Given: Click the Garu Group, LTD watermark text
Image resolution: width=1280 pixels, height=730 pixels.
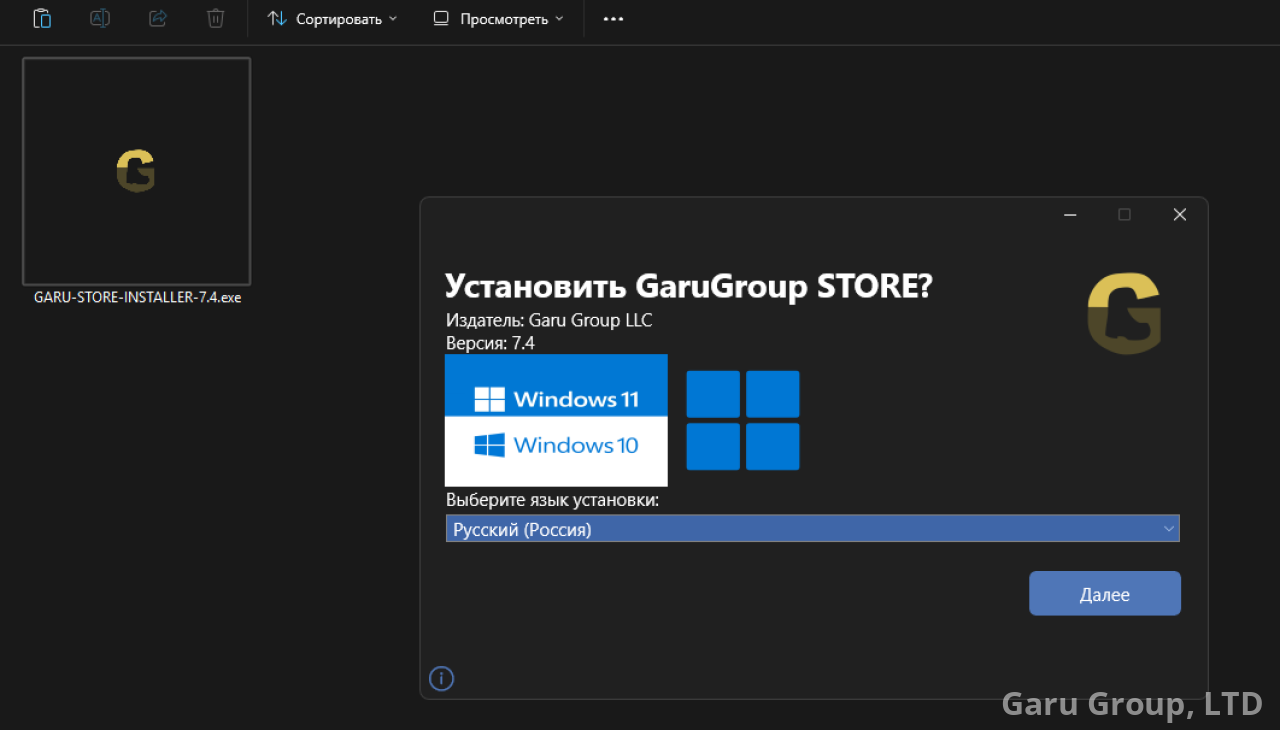Looking at the screenshot, I should pos(1132,704).
